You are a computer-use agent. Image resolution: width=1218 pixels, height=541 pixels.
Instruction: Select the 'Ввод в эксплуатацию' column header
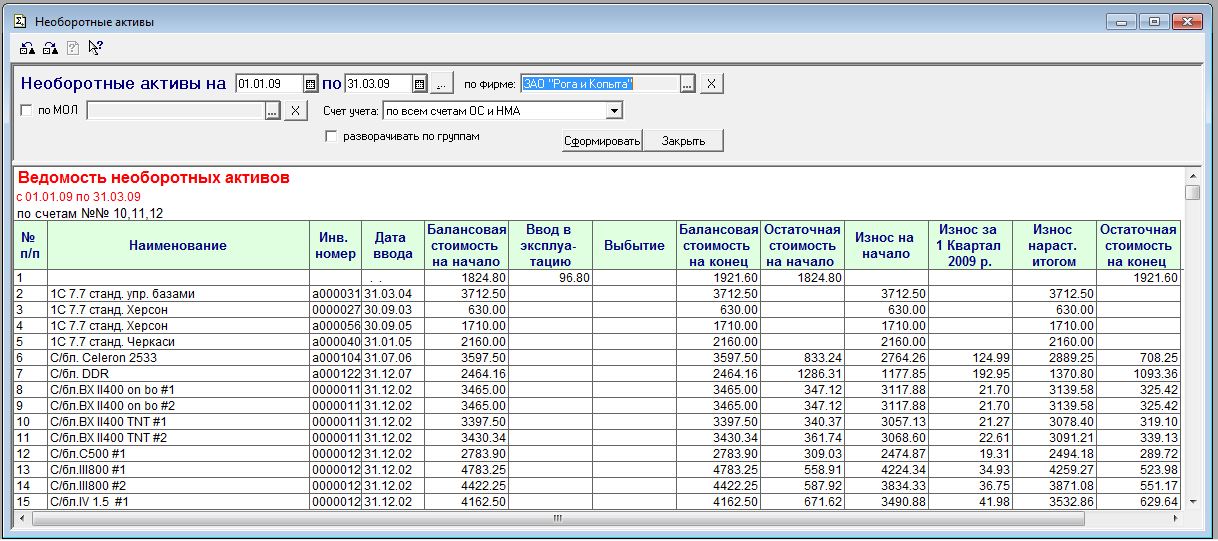click(550, 245)
